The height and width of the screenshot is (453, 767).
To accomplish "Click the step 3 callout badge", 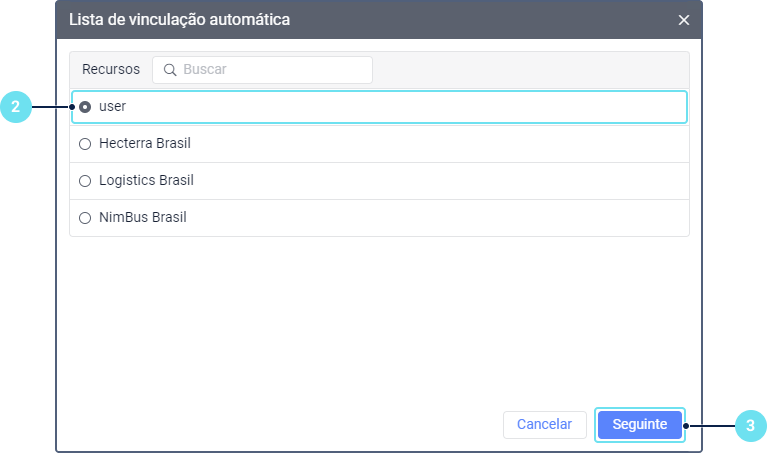I will click(x=750, y=424).
